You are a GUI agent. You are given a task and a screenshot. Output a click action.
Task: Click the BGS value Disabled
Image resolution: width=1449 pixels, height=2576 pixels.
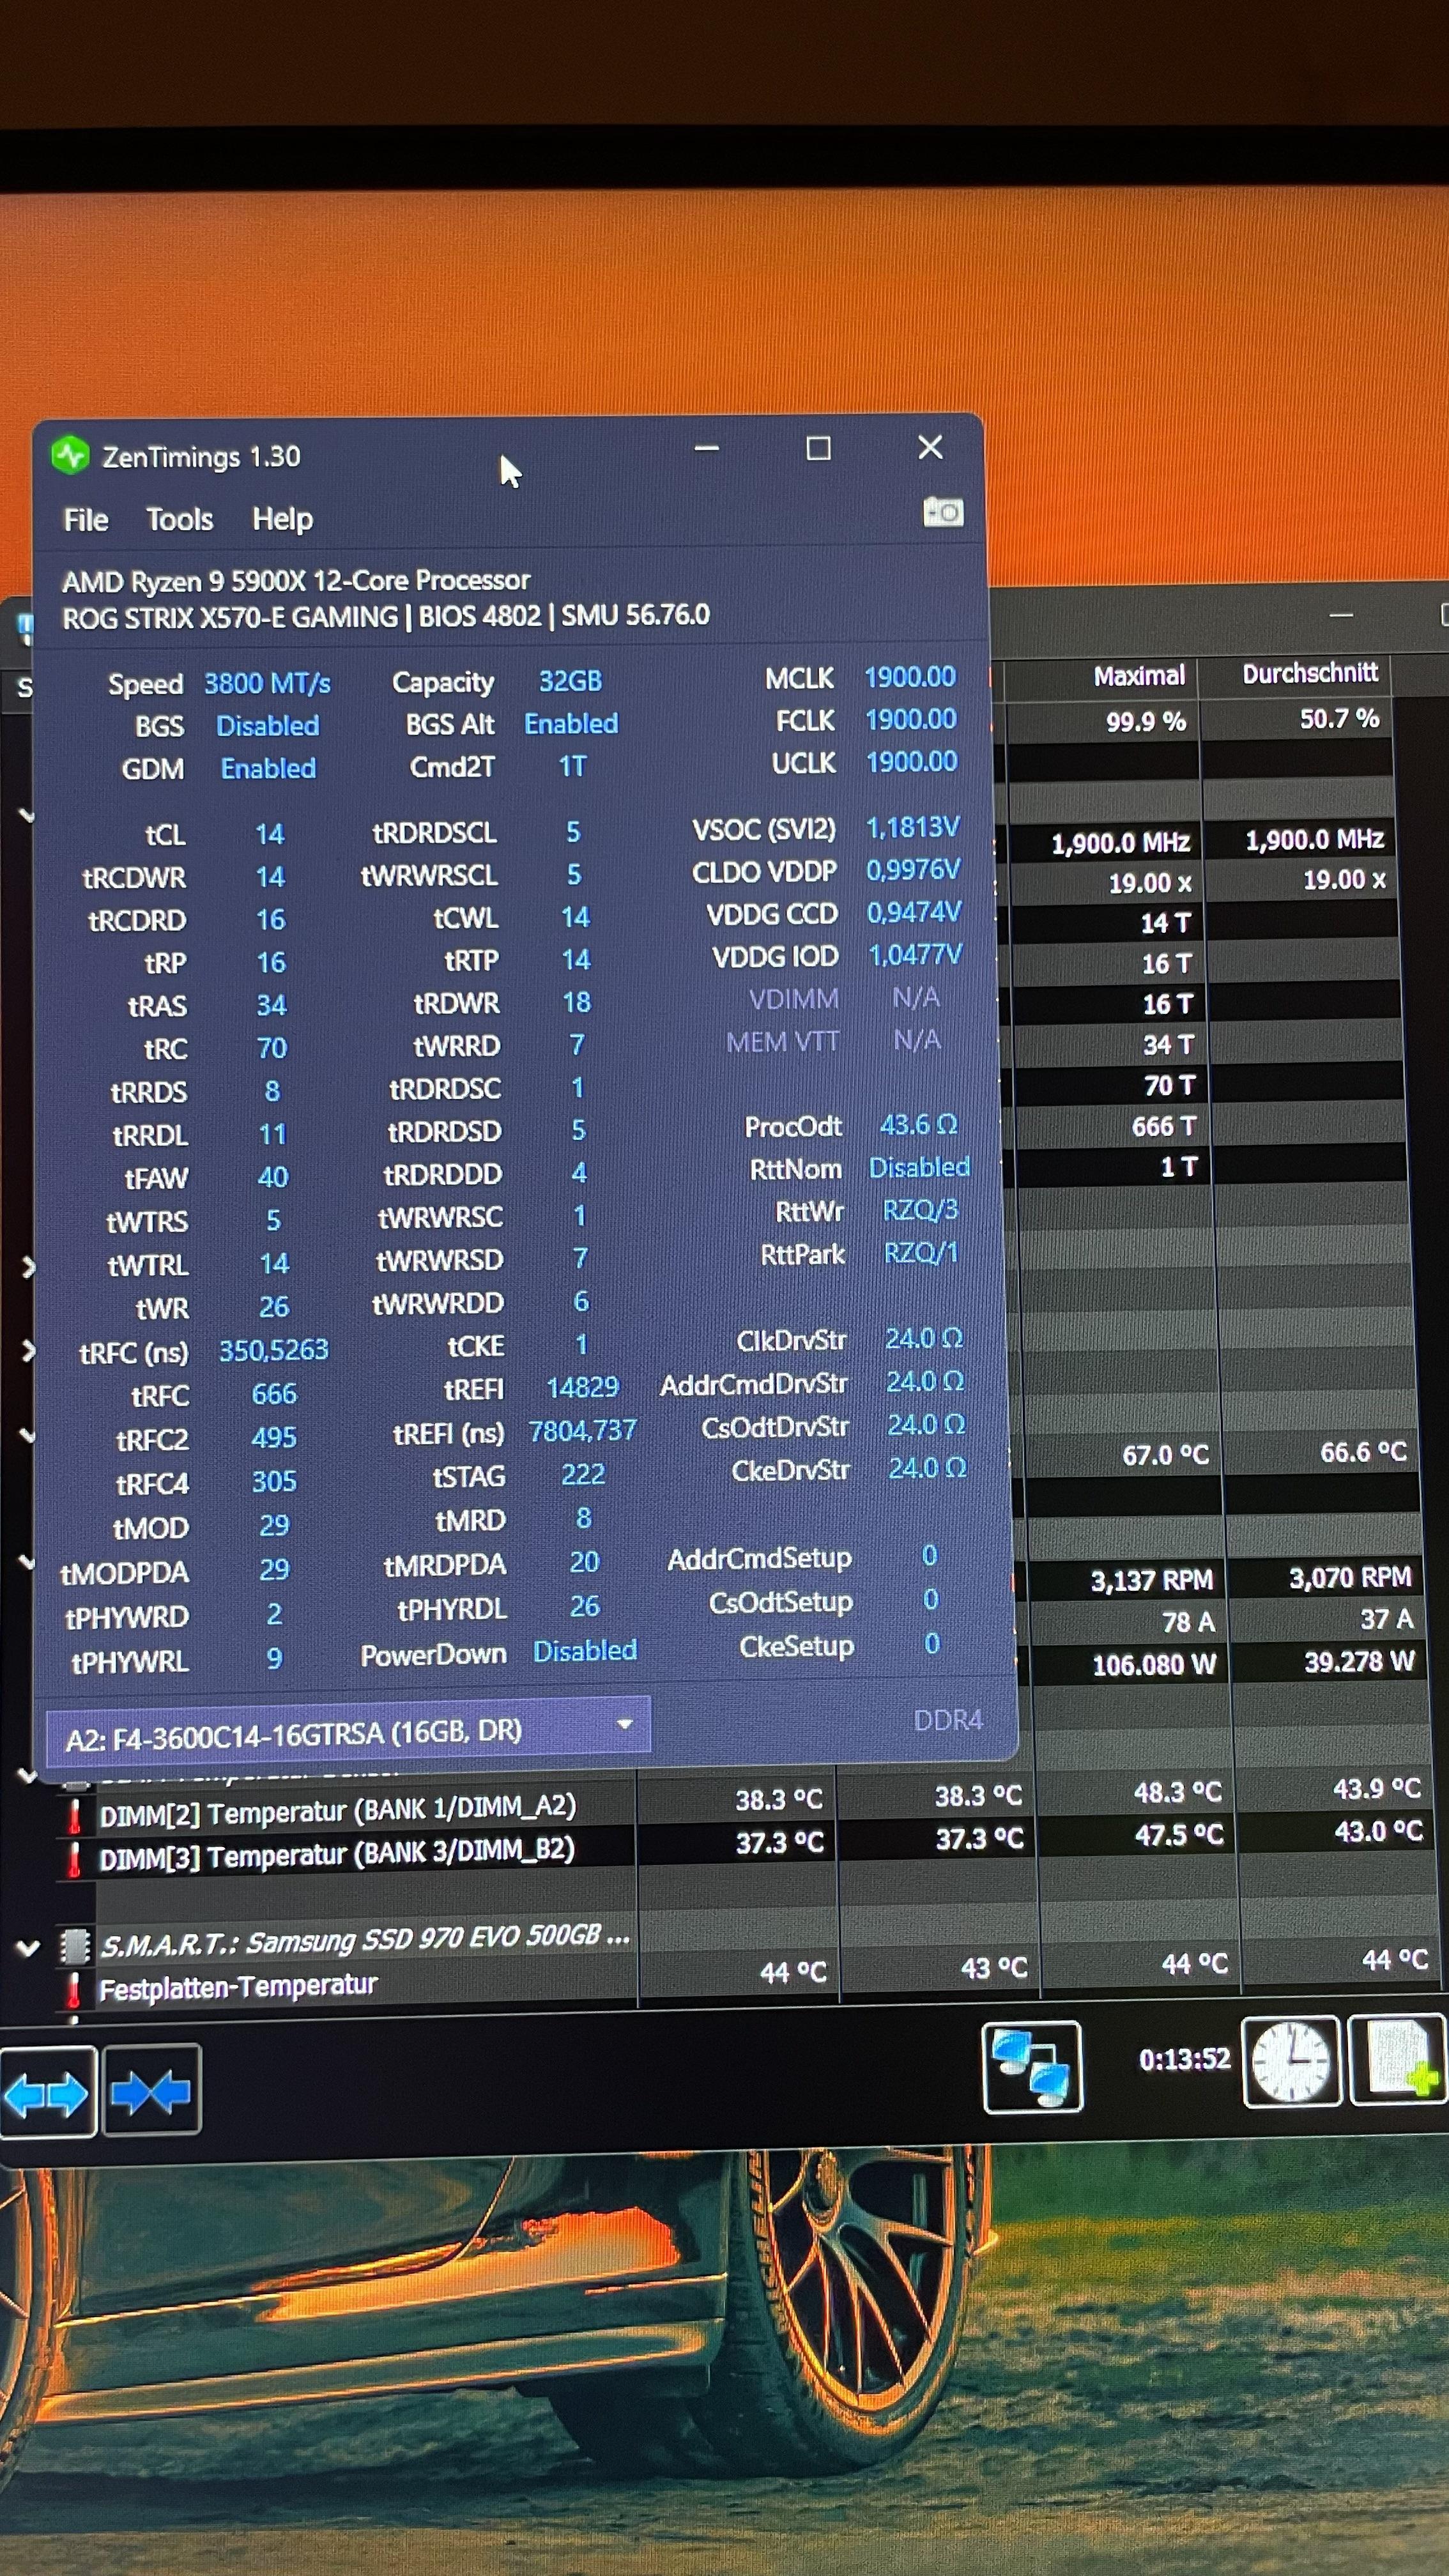coord(267,726)
